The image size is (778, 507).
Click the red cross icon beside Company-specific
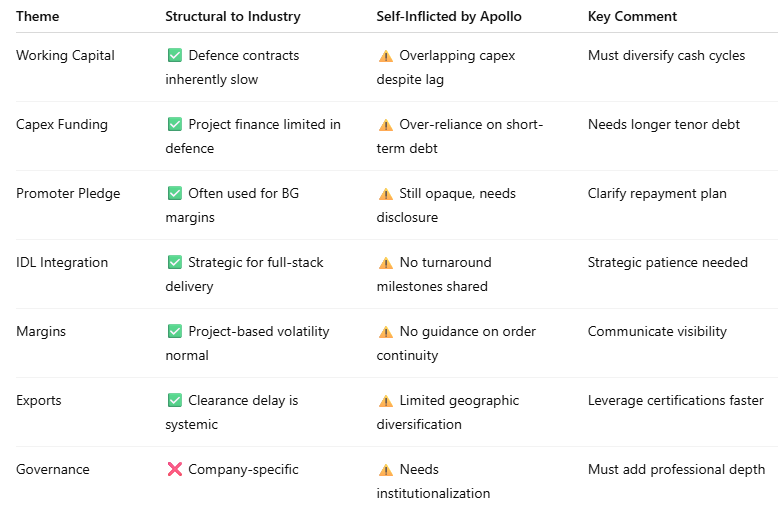pos(175,470)
